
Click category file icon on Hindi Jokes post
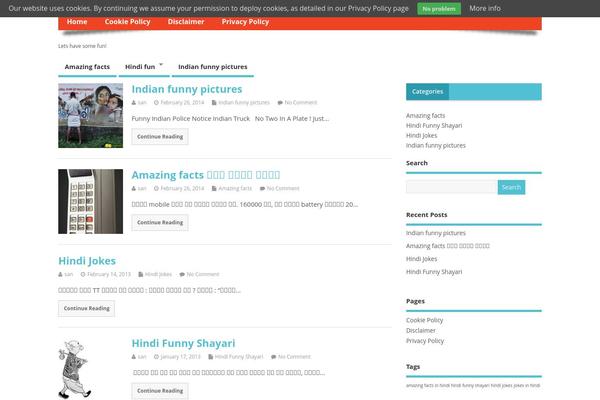pyautogui.click(x=141, y=274)
